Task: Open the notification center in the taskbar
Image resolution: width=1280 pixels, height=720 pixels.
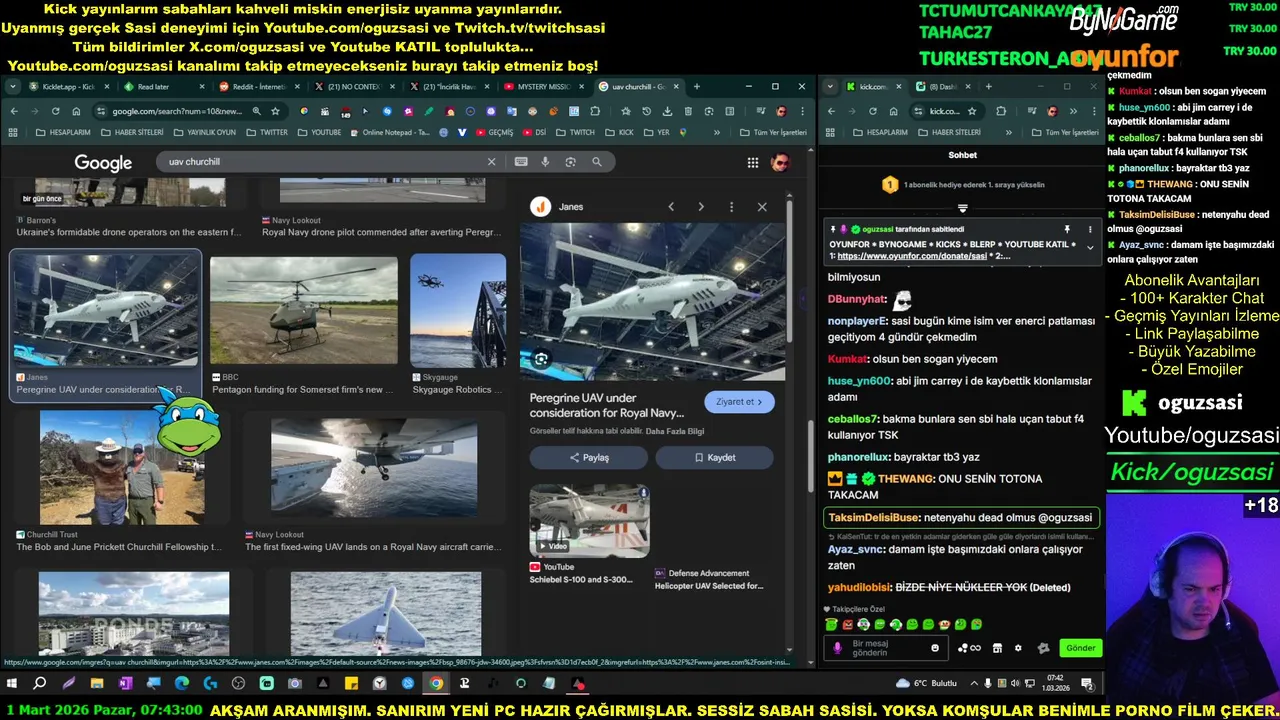Action: coord(1087,684)
